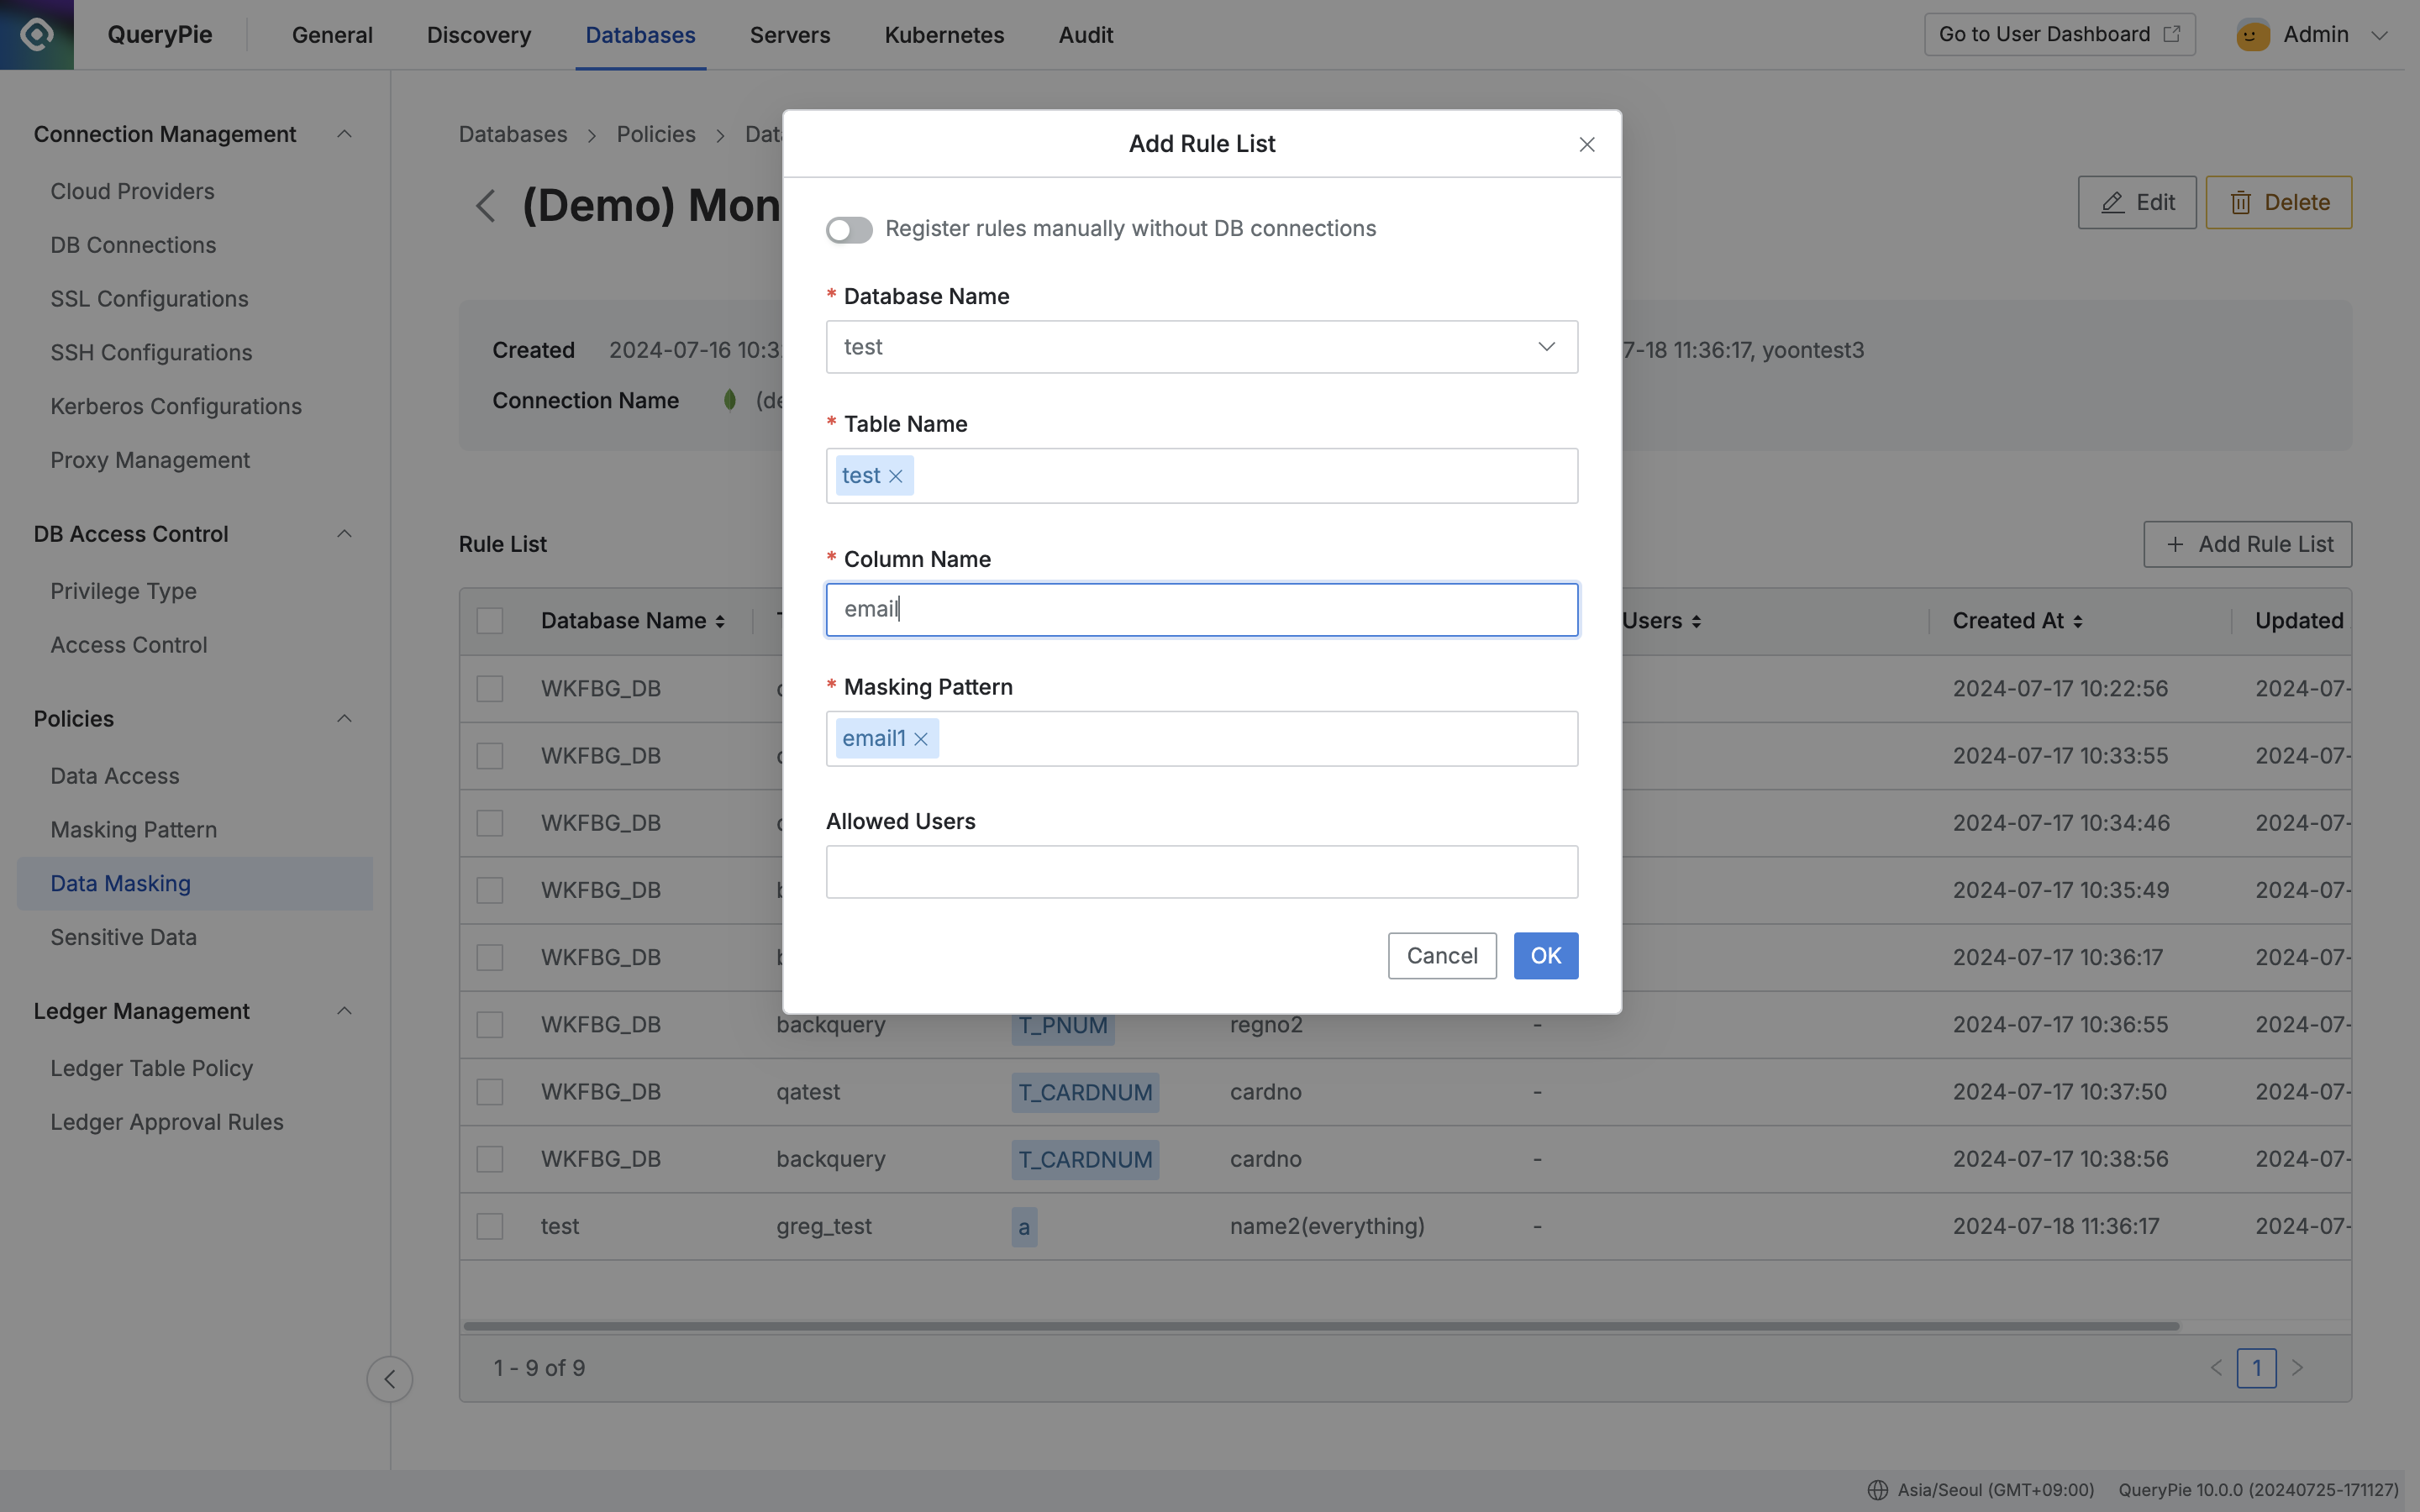Check the first WKFBG_DB row checkbox
Viewport: 2420px width, 1512px height.
point(489,688)
